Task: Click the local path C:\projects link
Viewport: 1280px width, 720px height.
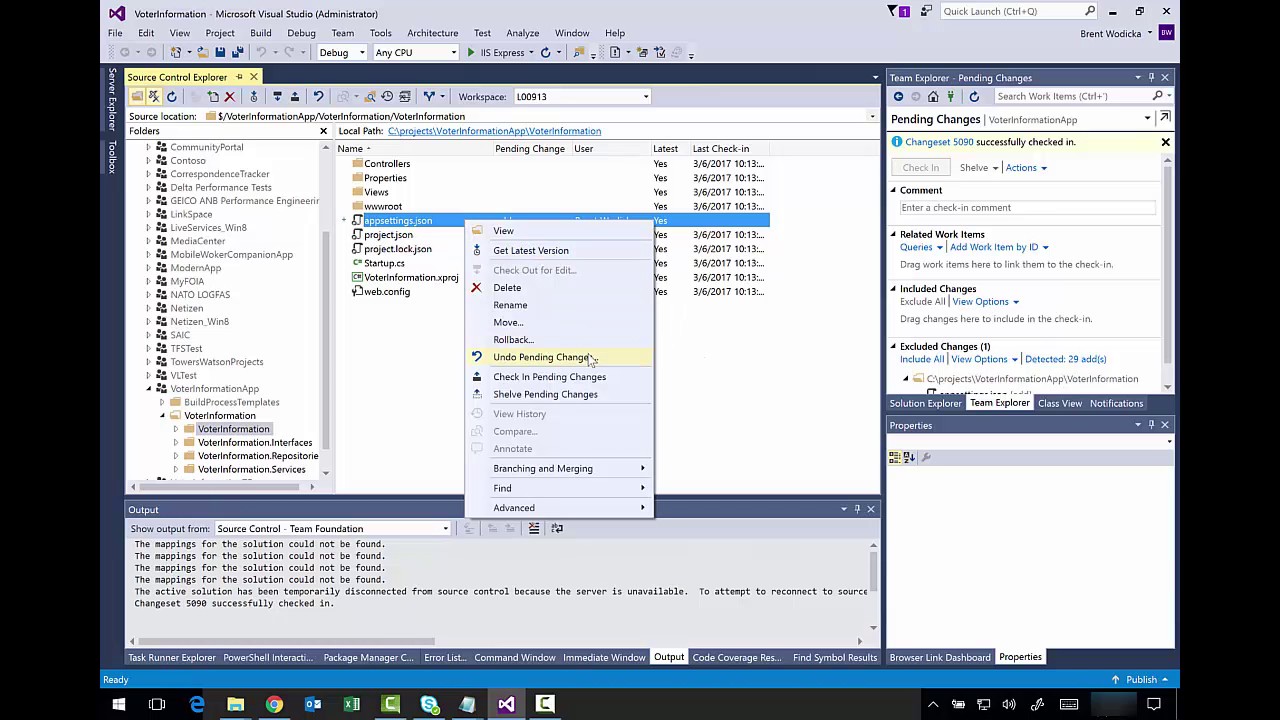Action: pyautogui.click(x=494, y=131)
